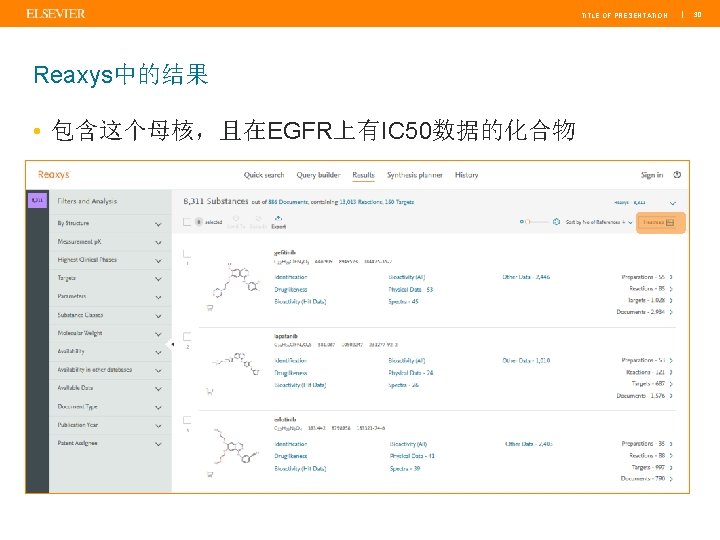Click the settings icon beside the slider
Viewport: 720px width, 540px height.
pos(557,222)
